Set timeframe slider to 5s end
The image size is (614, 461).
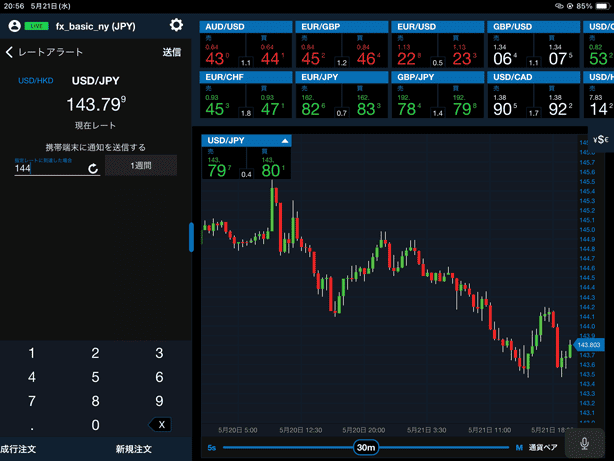211,447
